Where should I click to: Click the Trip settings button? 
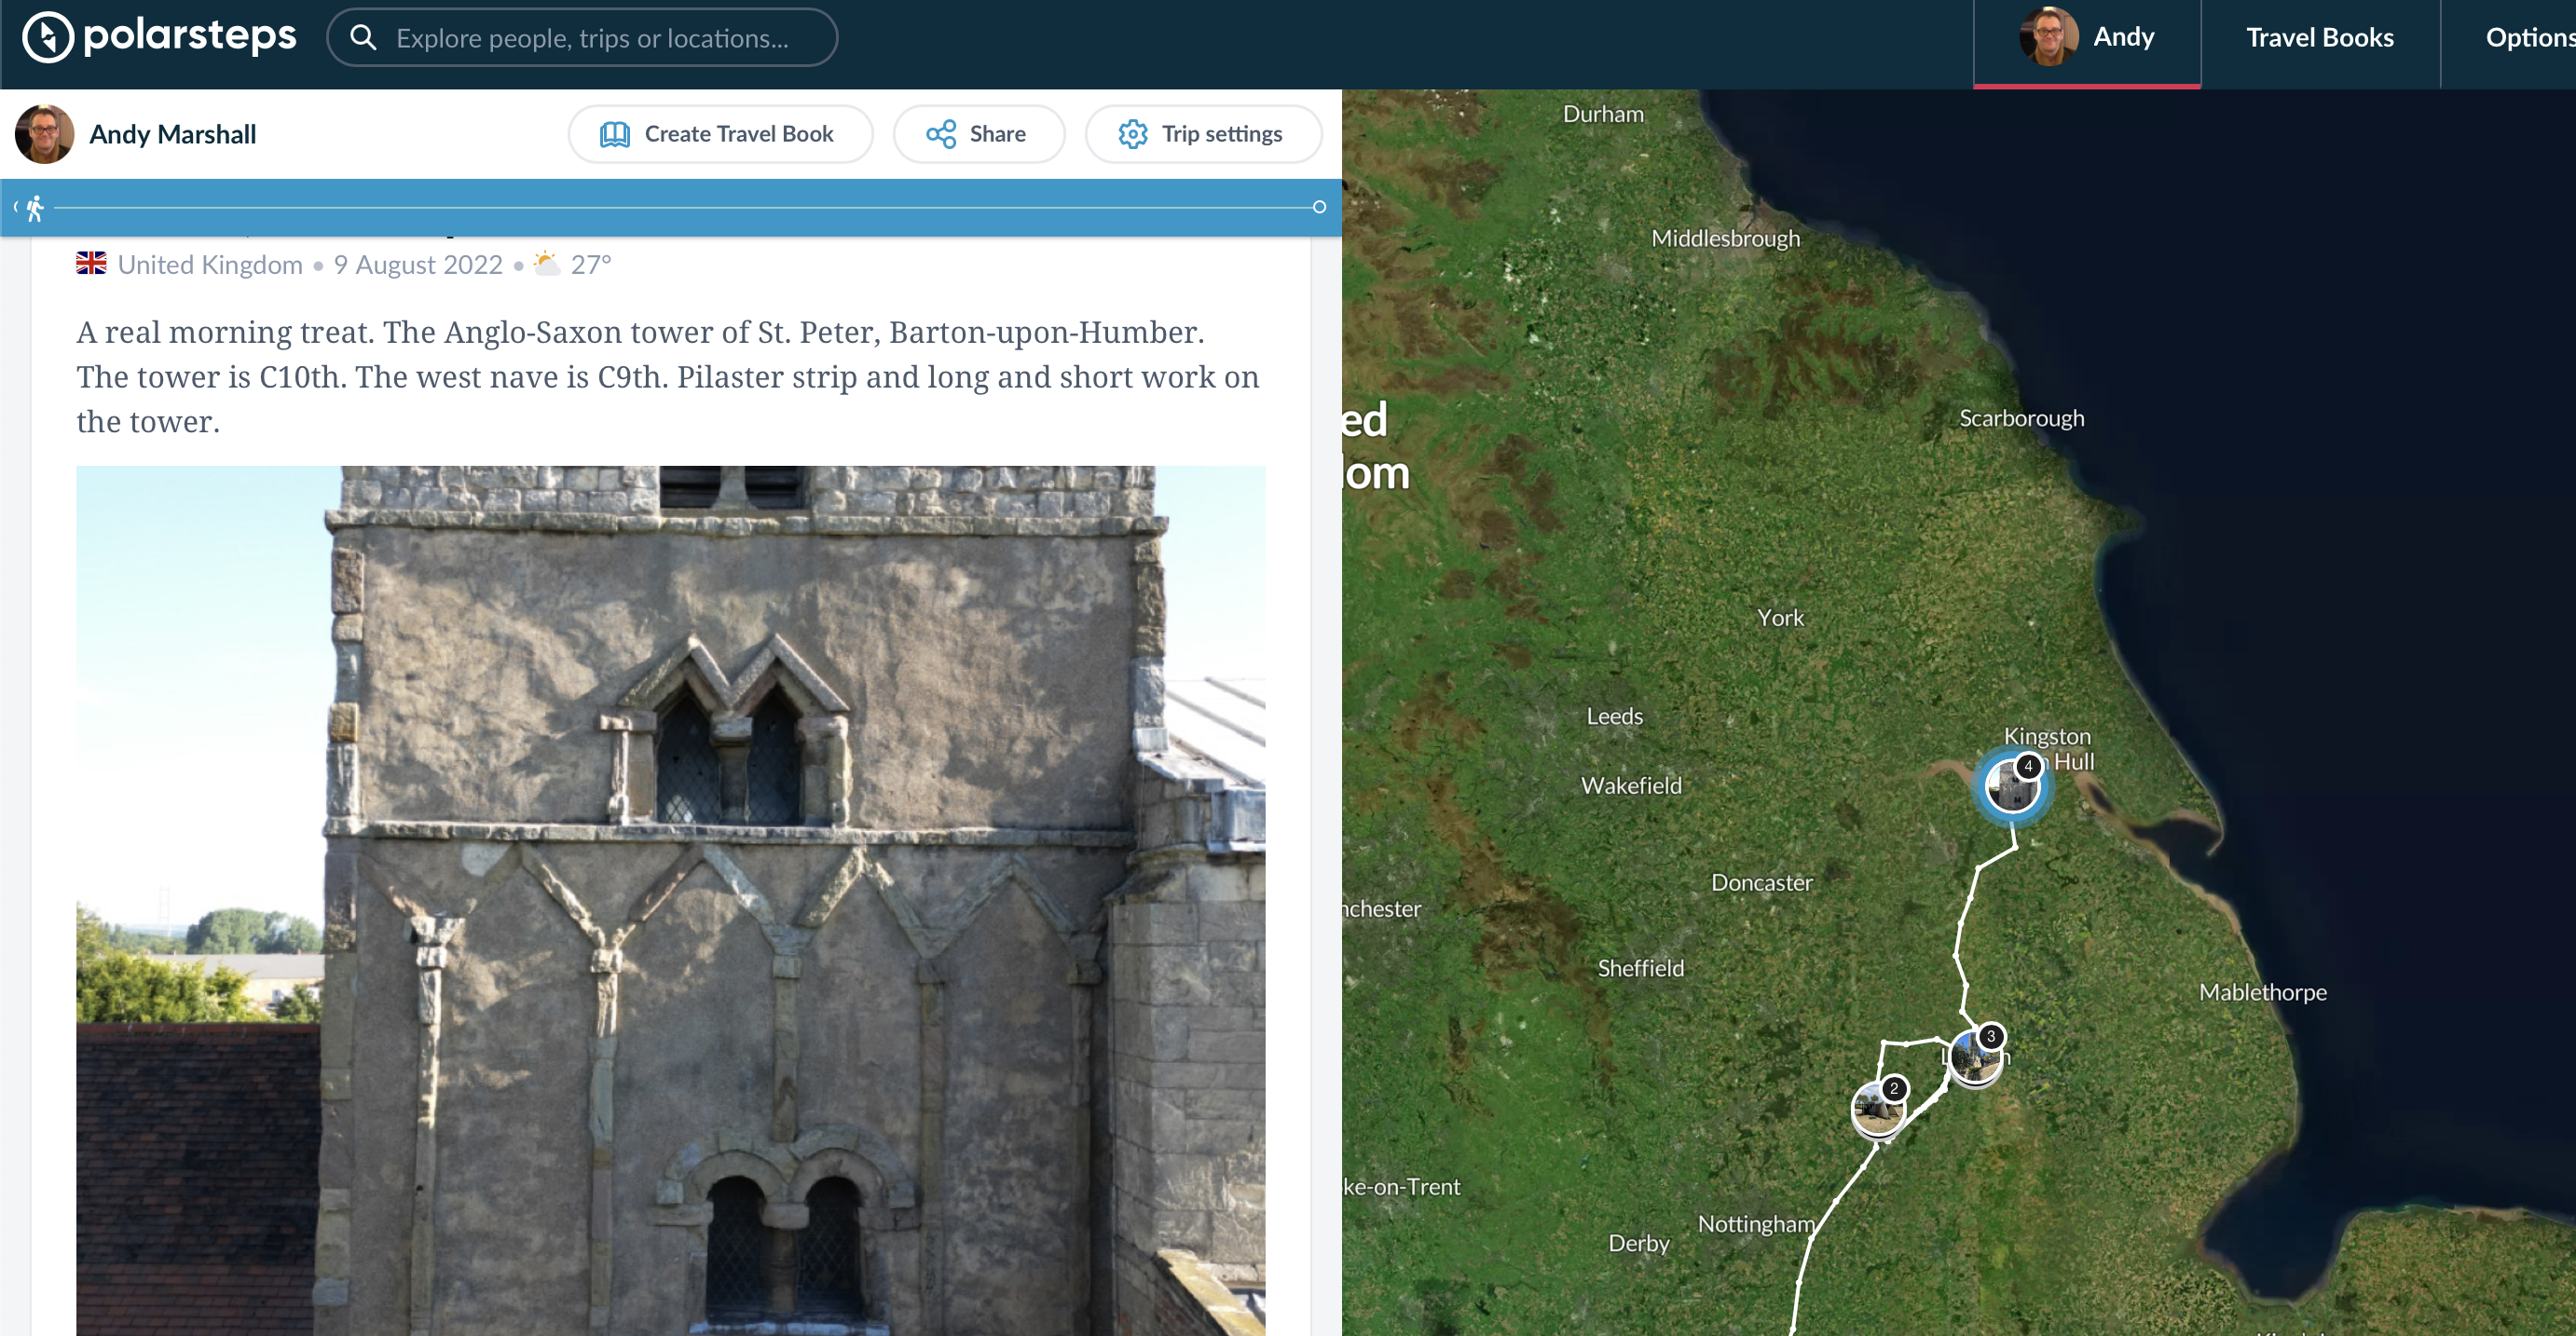[x=1203, y=134]
